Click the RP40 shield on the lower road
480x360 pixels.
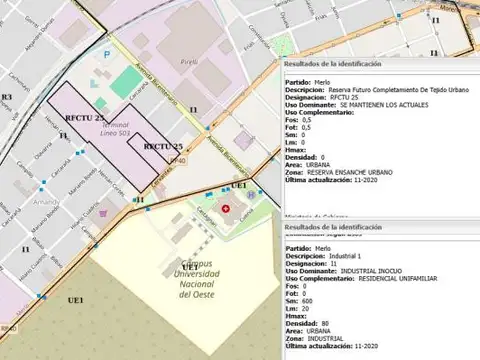[8, 329]
